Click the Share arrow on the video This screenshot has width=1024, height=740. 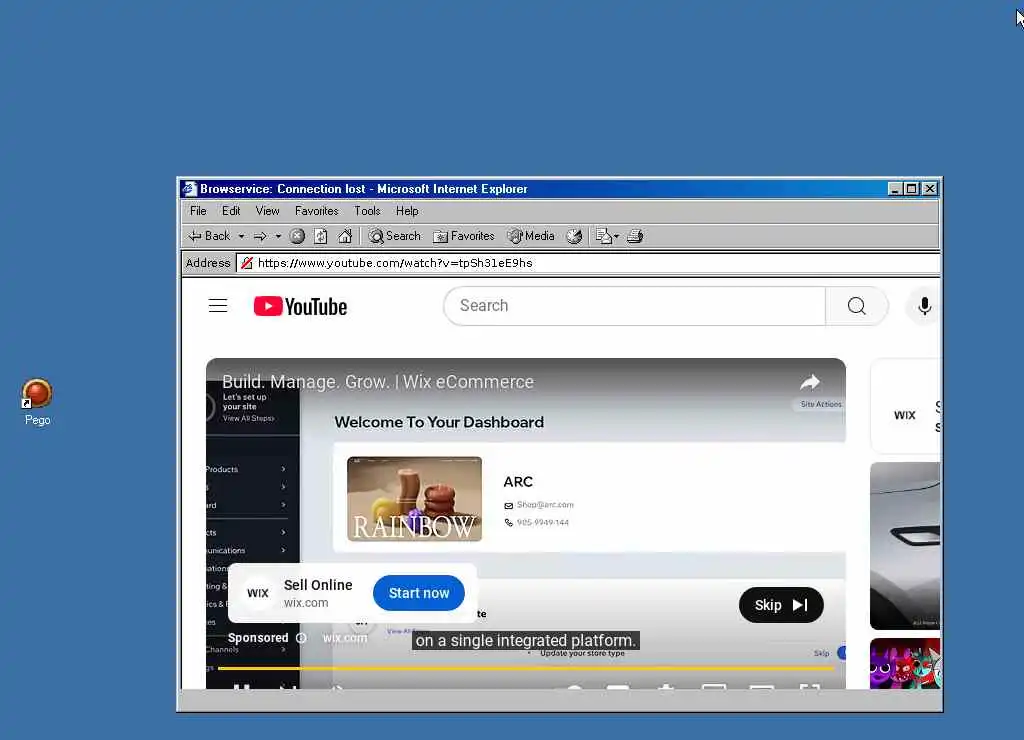(810, 382)
